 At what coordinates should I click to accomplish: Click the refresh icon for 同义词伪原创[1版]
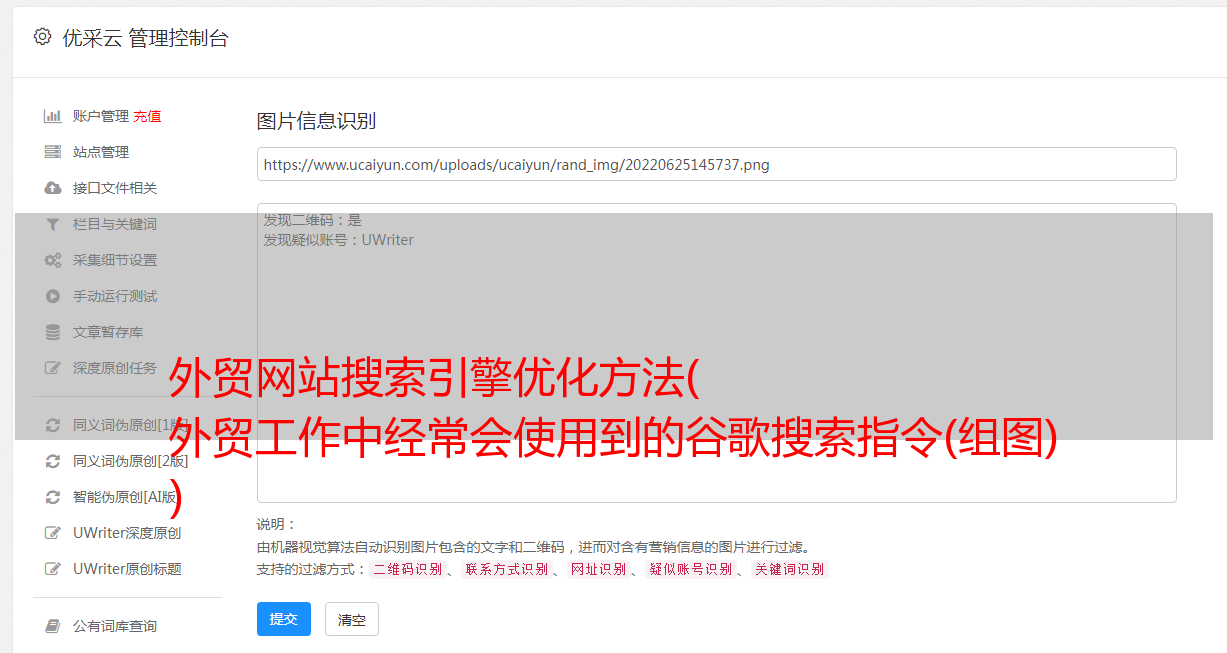coord(53,425)
